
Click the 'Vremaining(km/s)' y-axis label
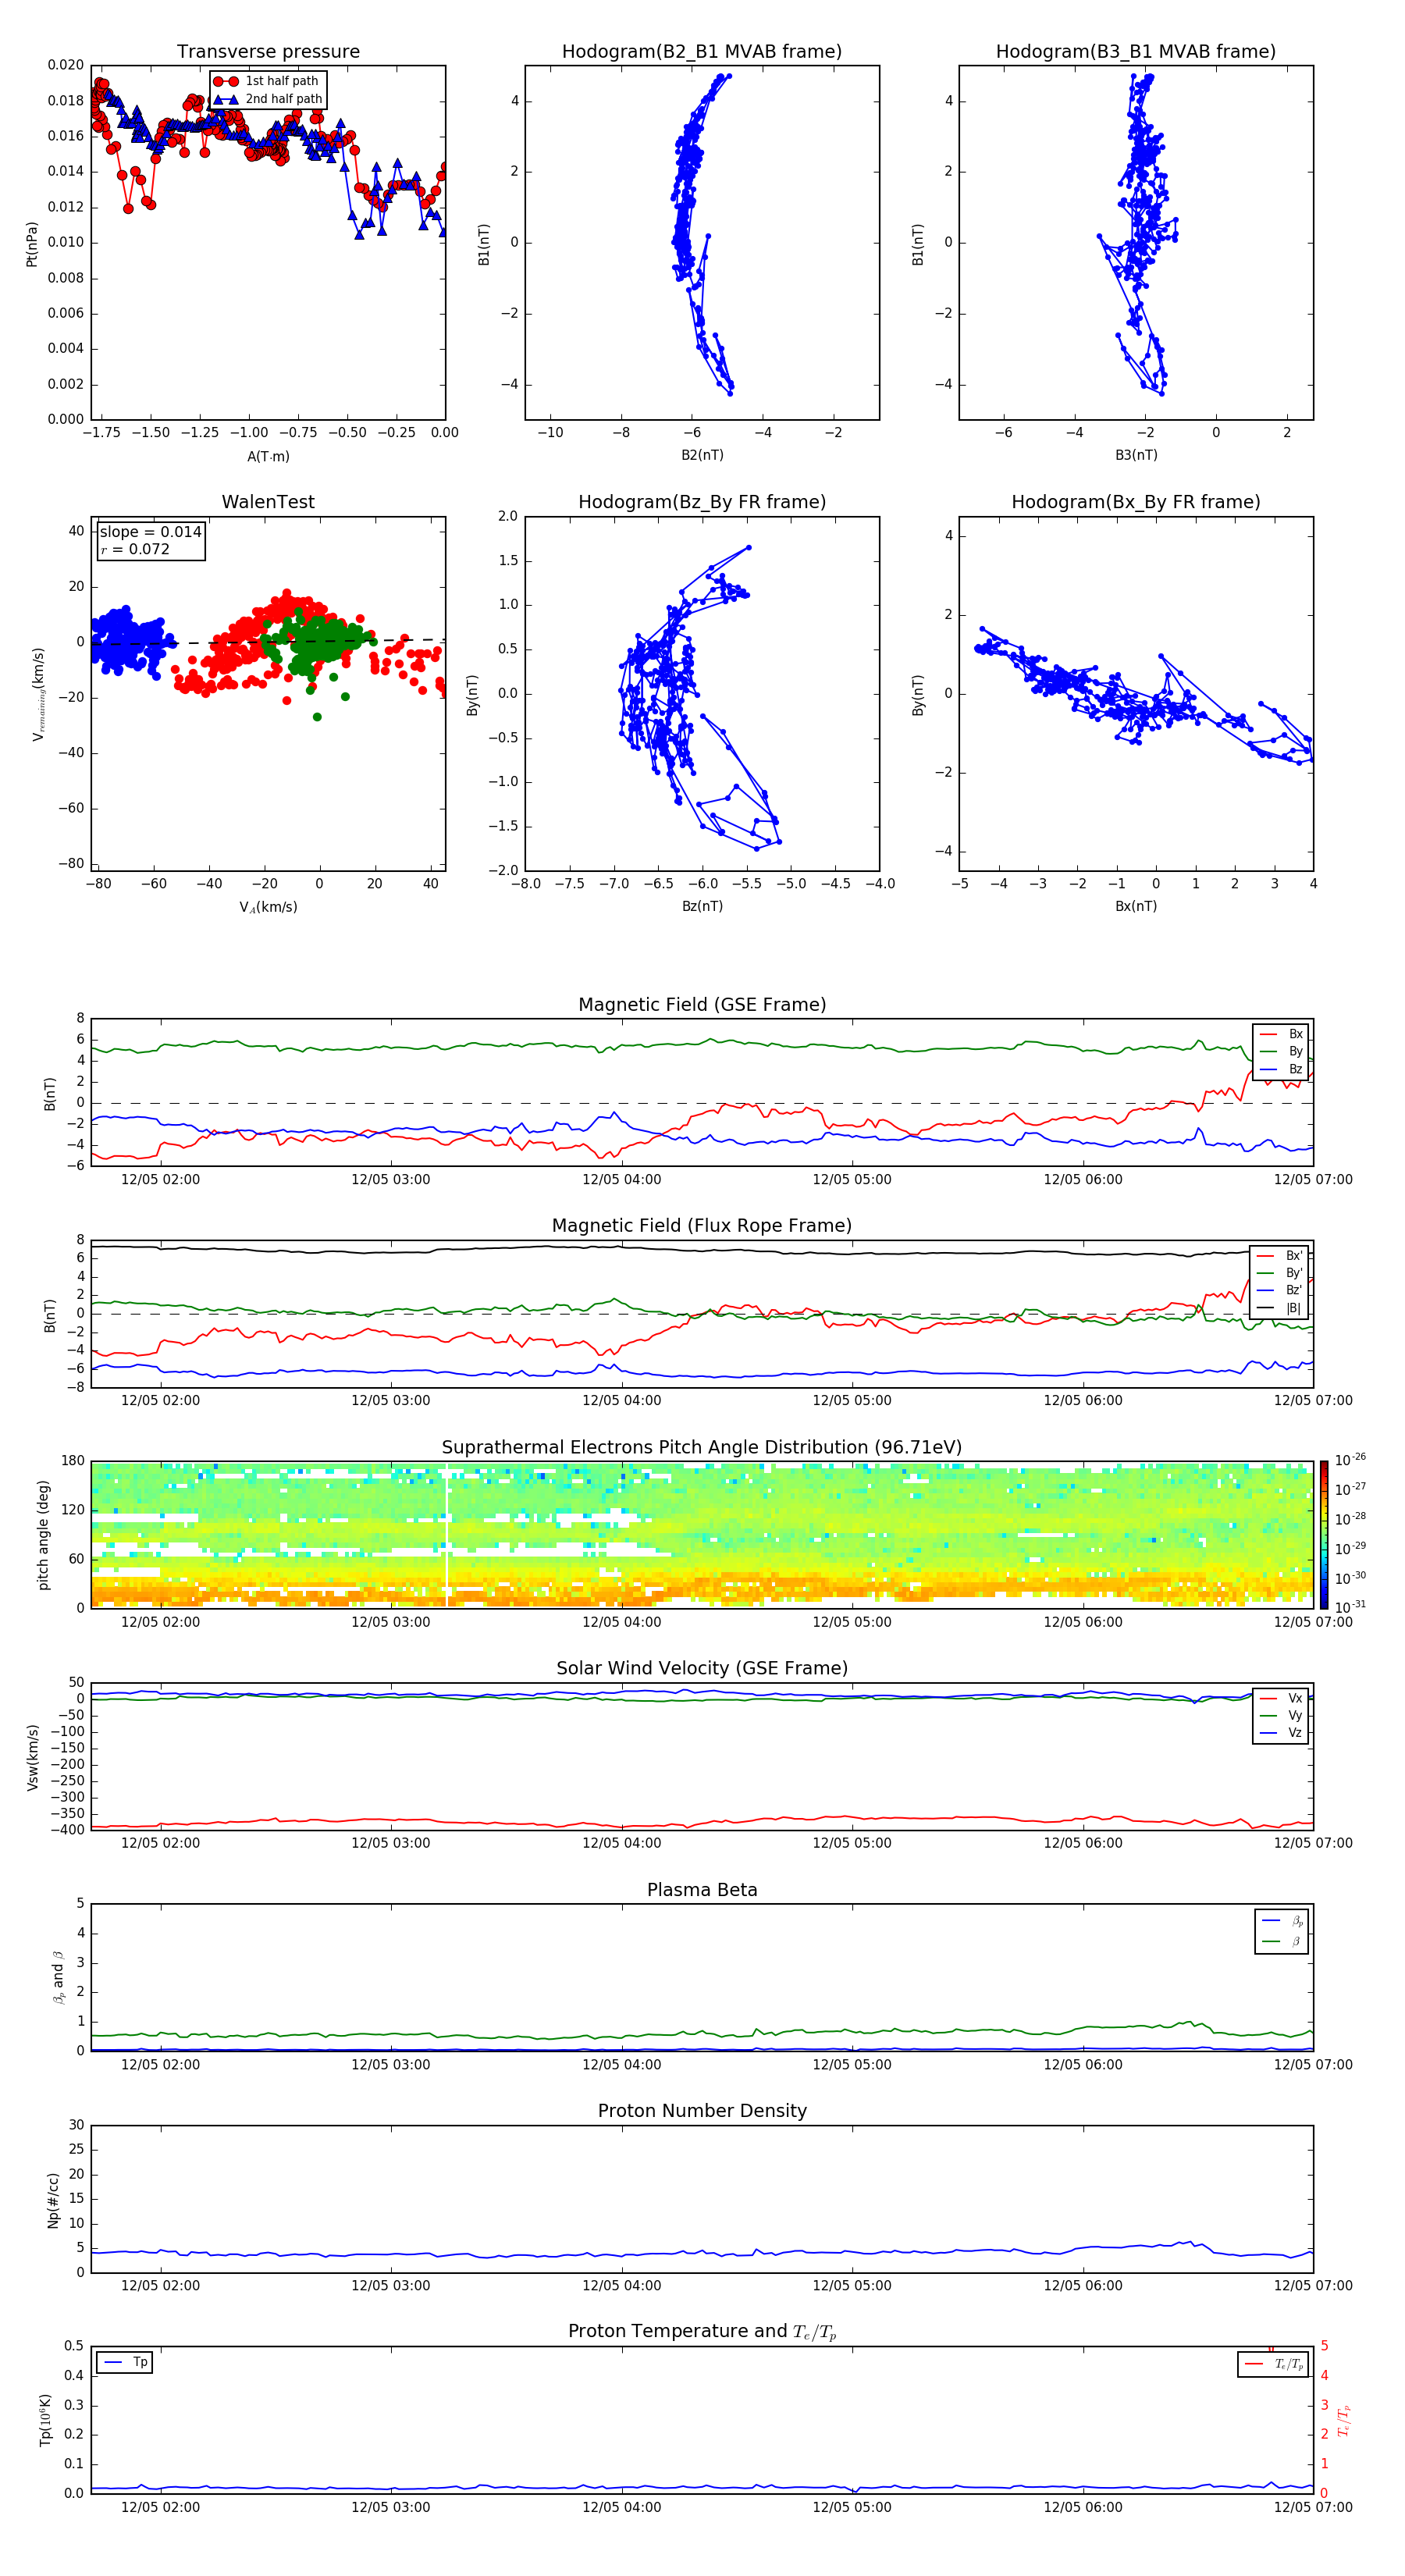(38, 694)
